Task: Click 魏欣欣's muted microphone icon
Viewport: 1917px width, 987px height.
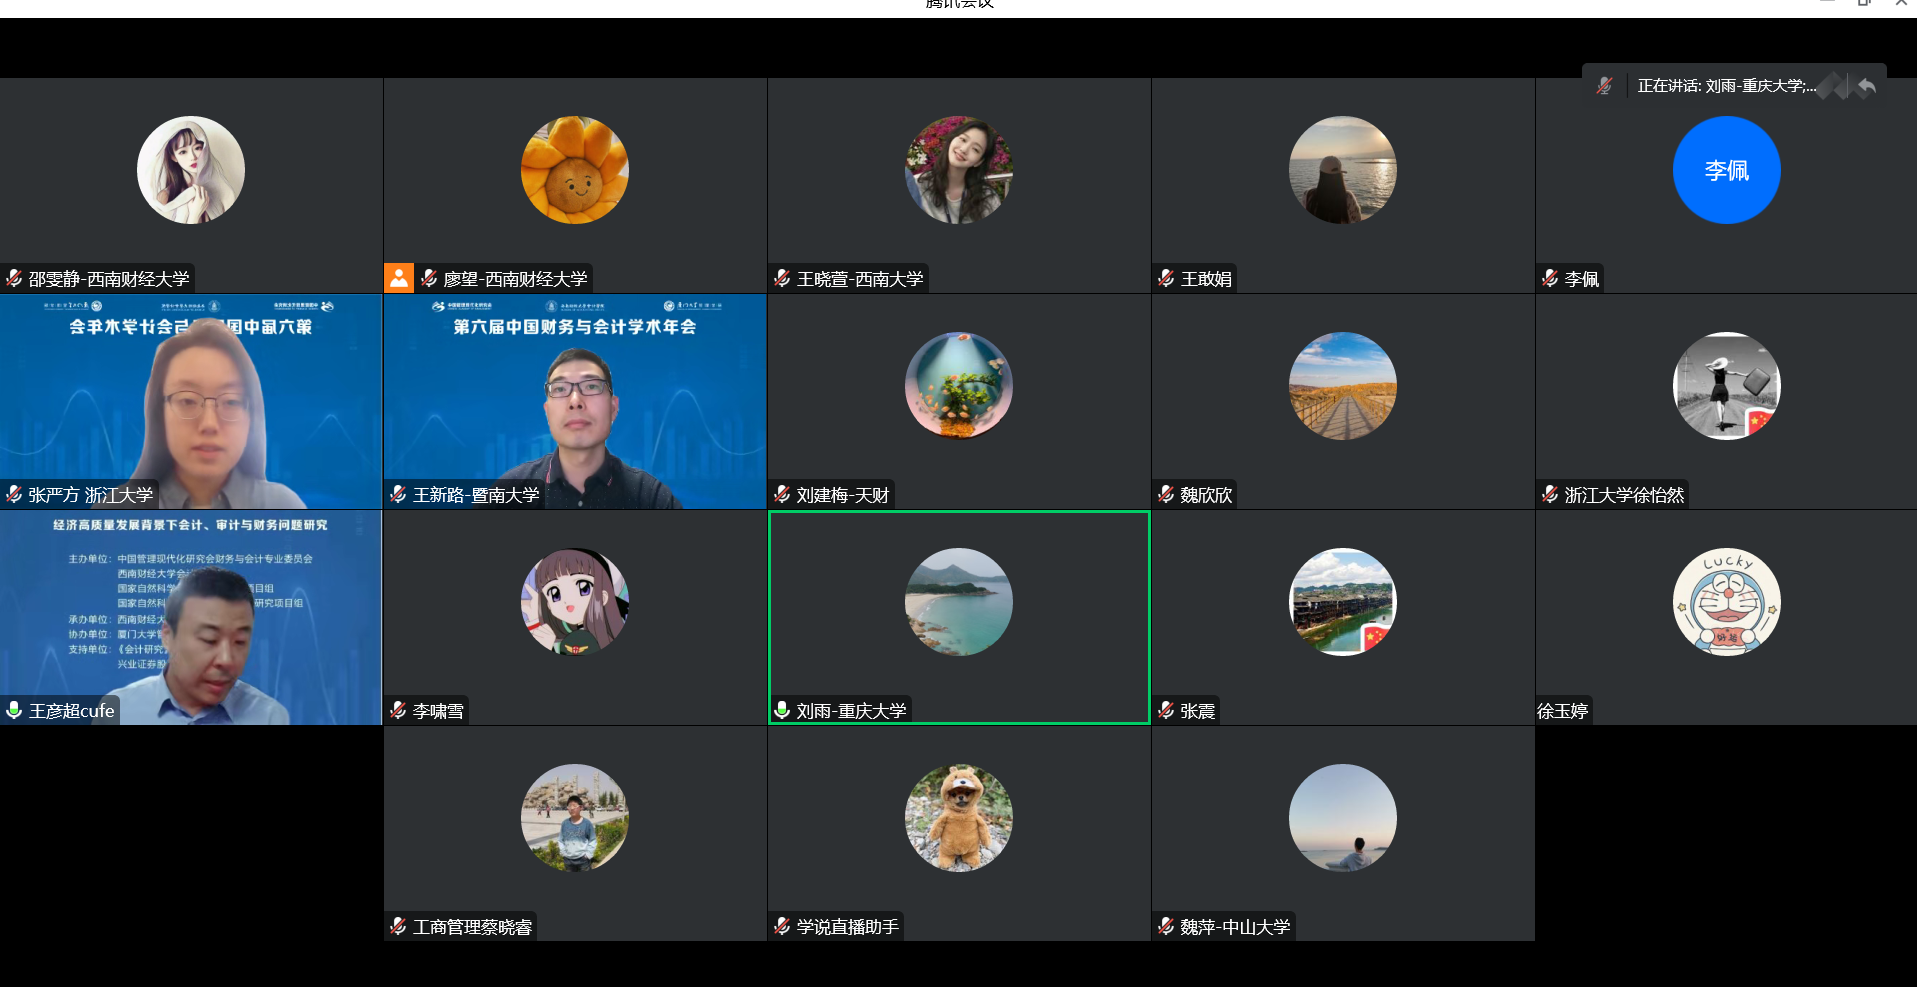Action: click(x=1166, y=494)
